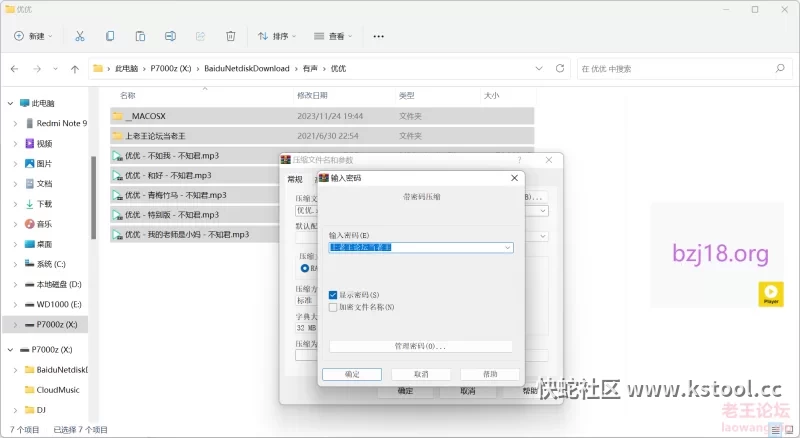
Task: Select 上老王论坛当老王 folder row
Action: point(322,136)
